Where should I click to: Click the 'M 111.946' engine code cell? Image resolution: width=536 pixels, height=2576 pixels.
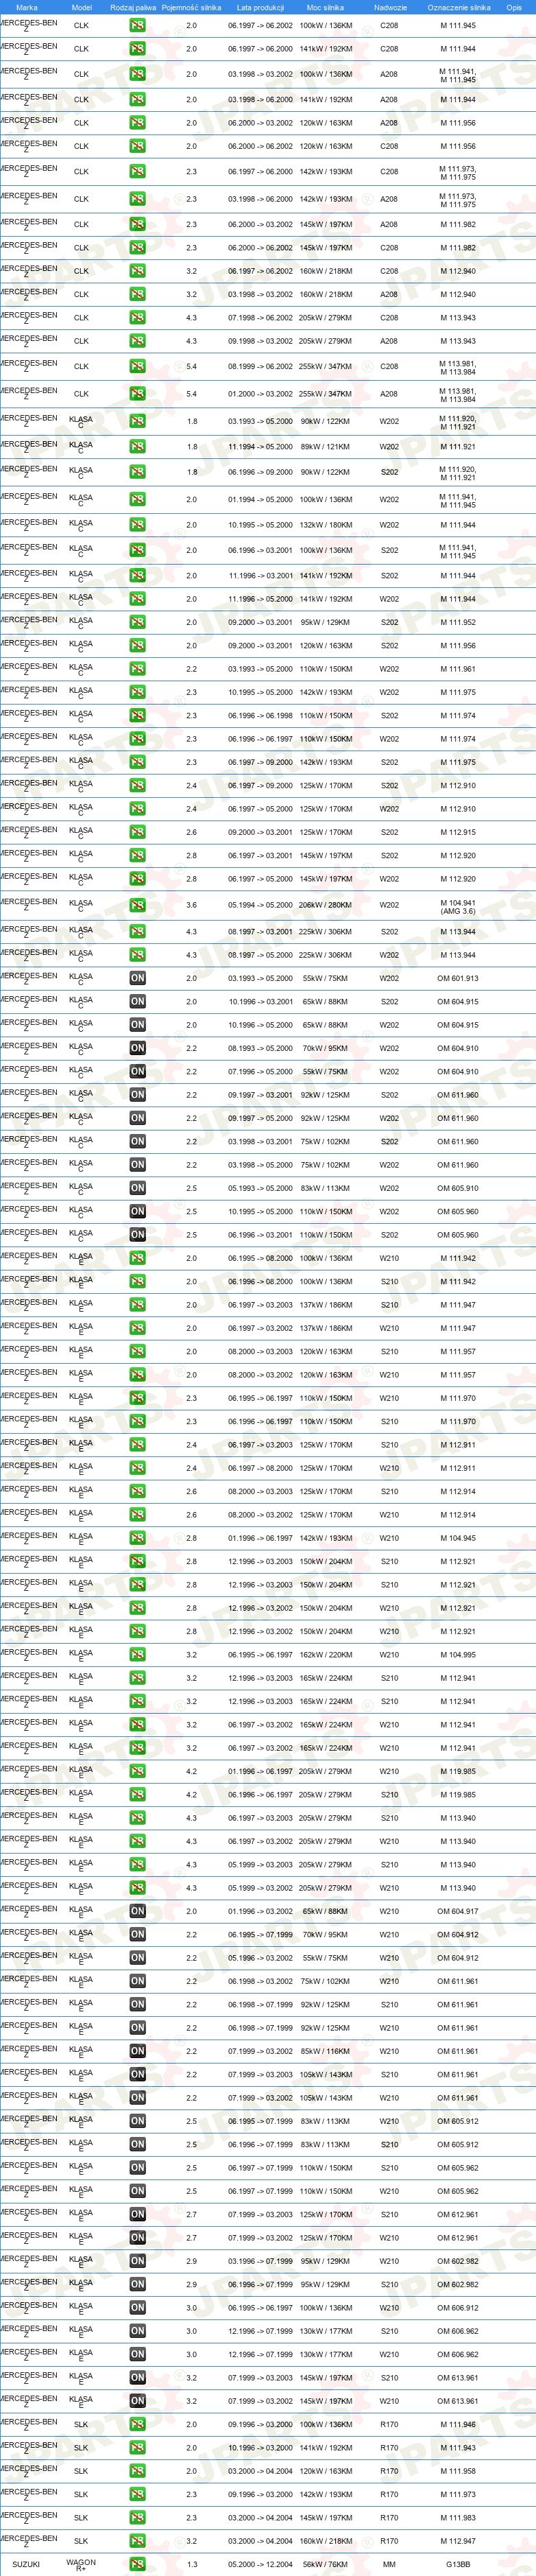458,2424
